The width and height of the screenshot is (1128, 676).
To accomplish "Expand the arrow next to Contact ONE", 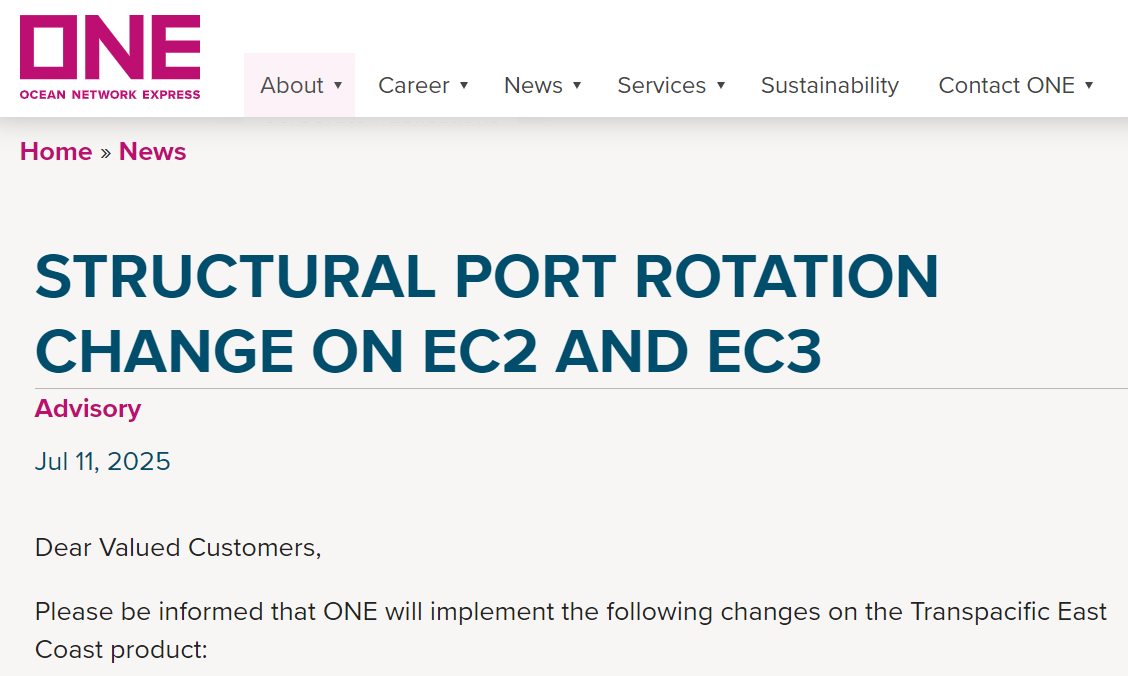I will click(1089, 86).
